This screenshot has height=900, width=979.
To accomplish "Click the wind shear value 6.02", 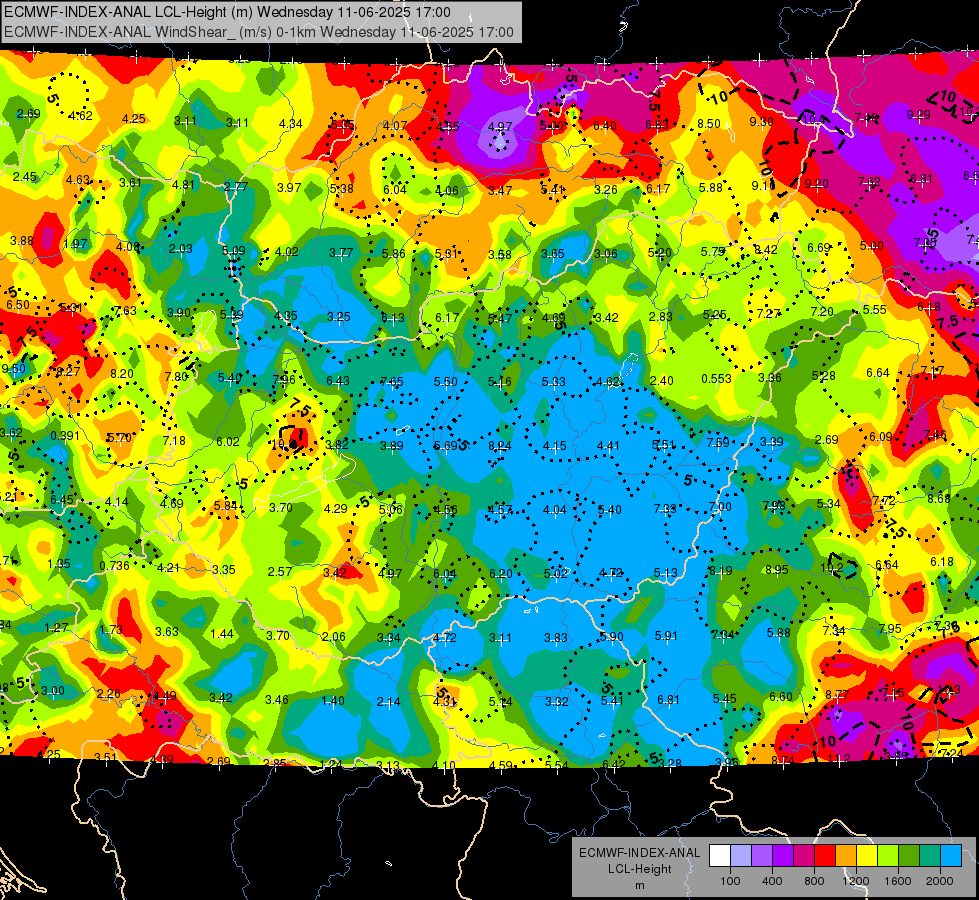I will [x=228, y=442].
